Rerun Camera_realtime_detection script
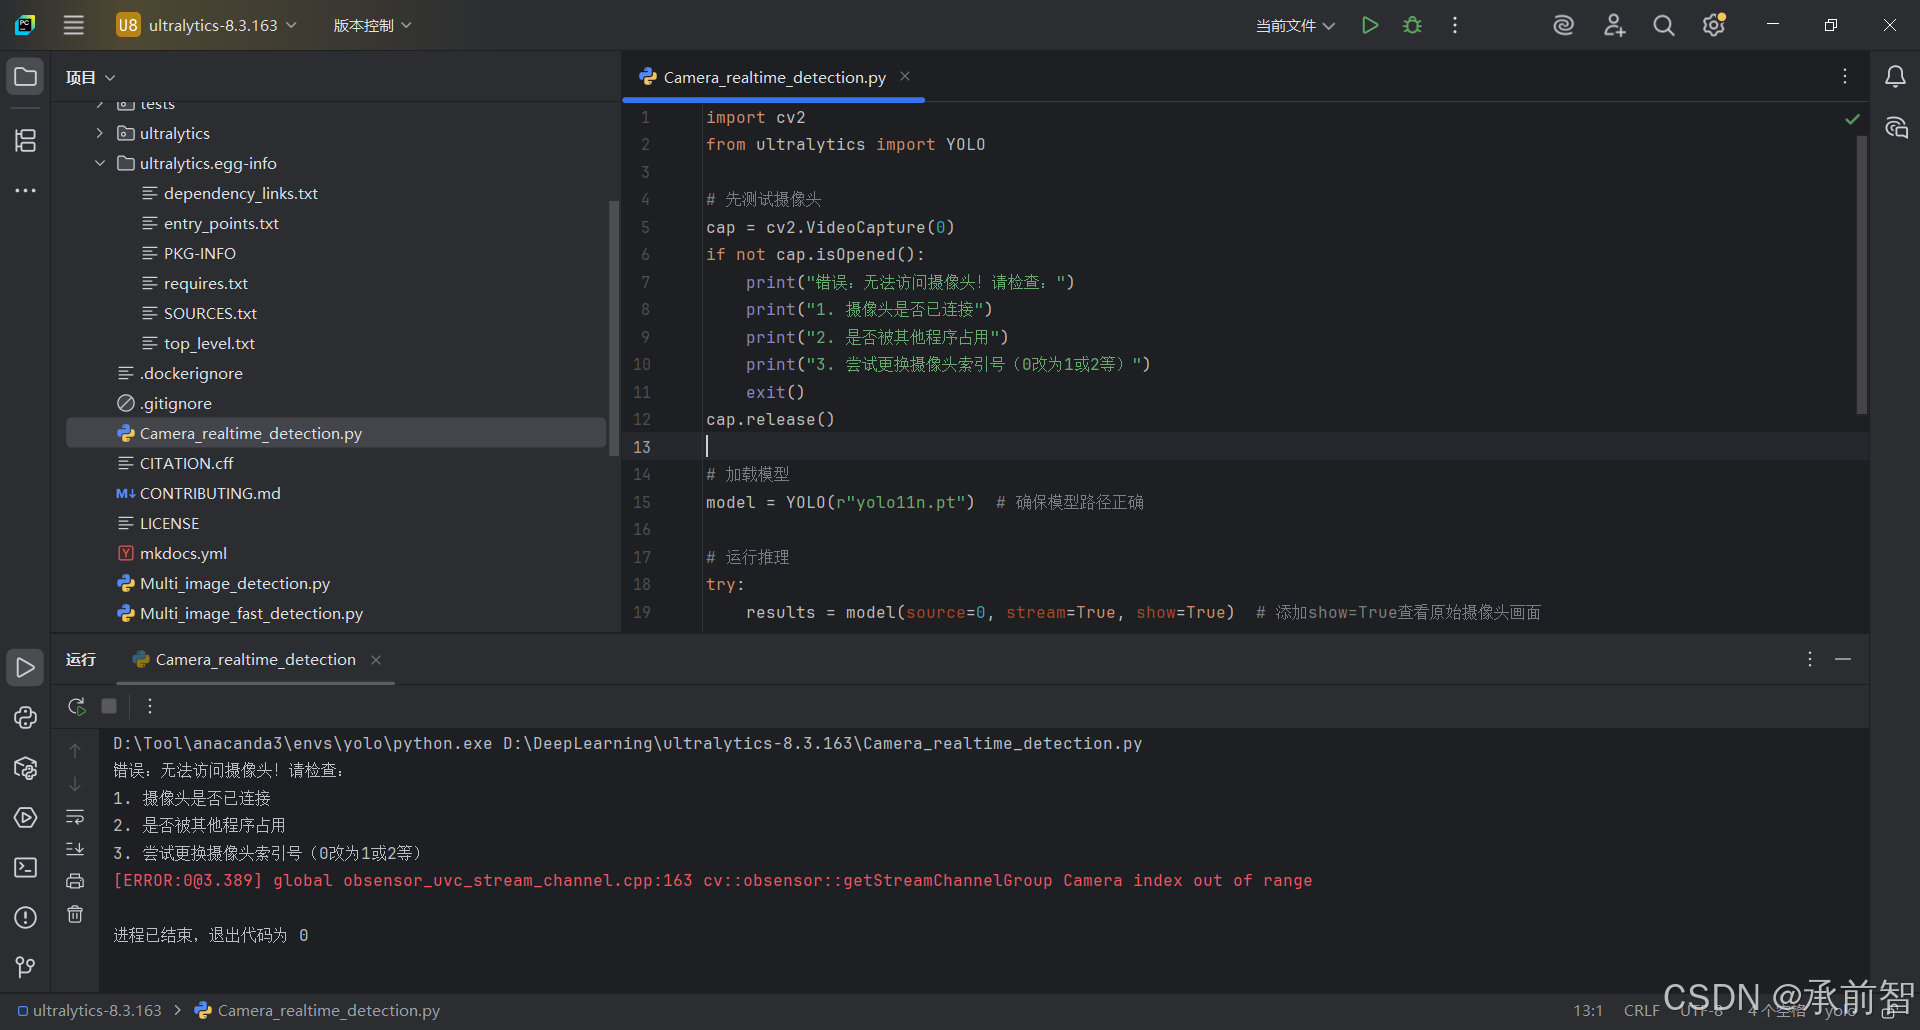1920x1030 pixels. 76,706
